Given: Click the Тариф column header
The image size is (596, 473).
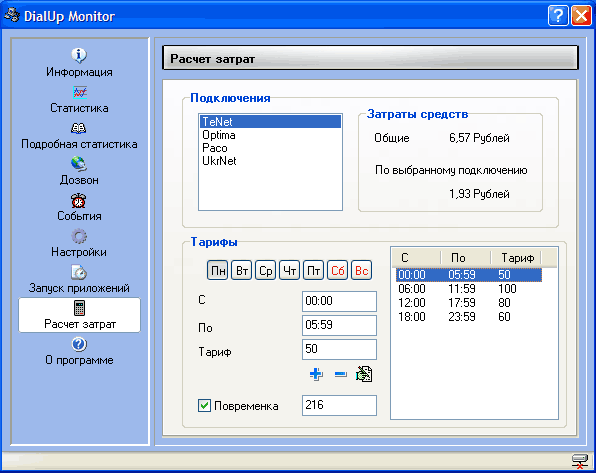Looking at the screenshot, I should tap(516, 258).
